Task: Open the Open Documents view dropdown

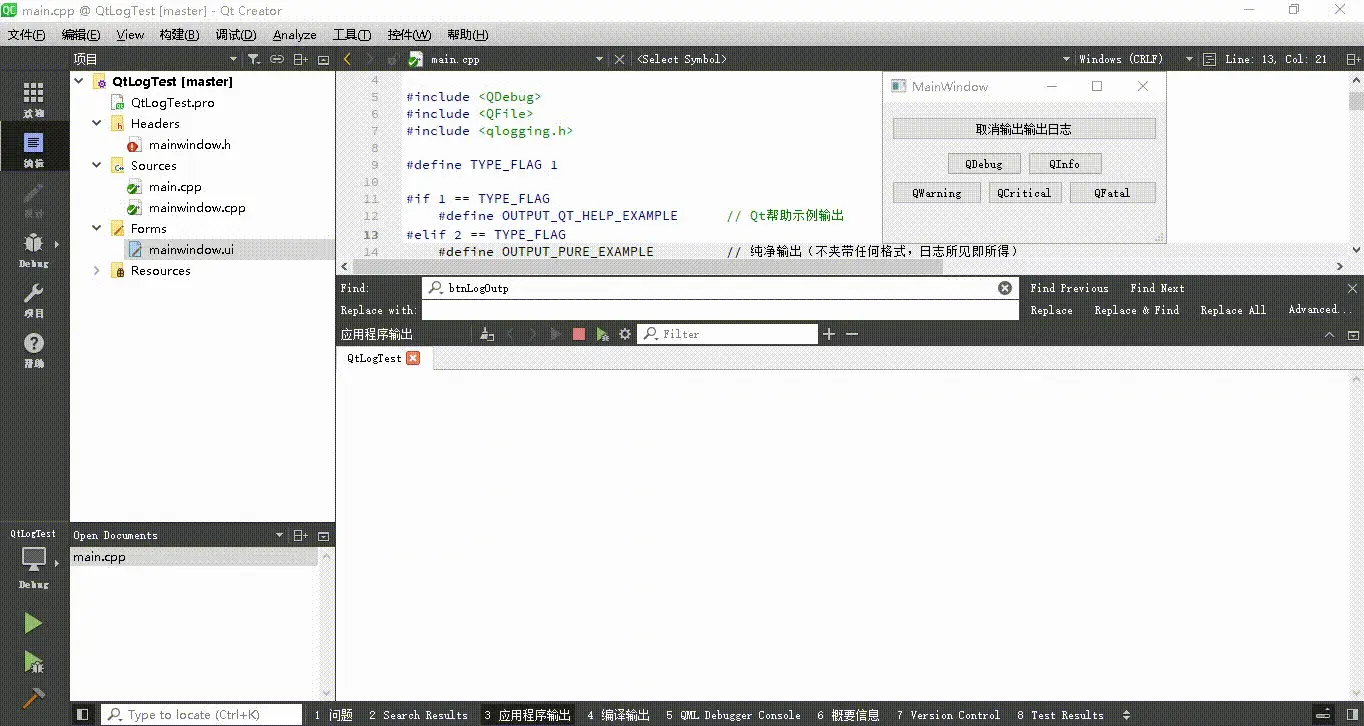Action: point(179,536)
